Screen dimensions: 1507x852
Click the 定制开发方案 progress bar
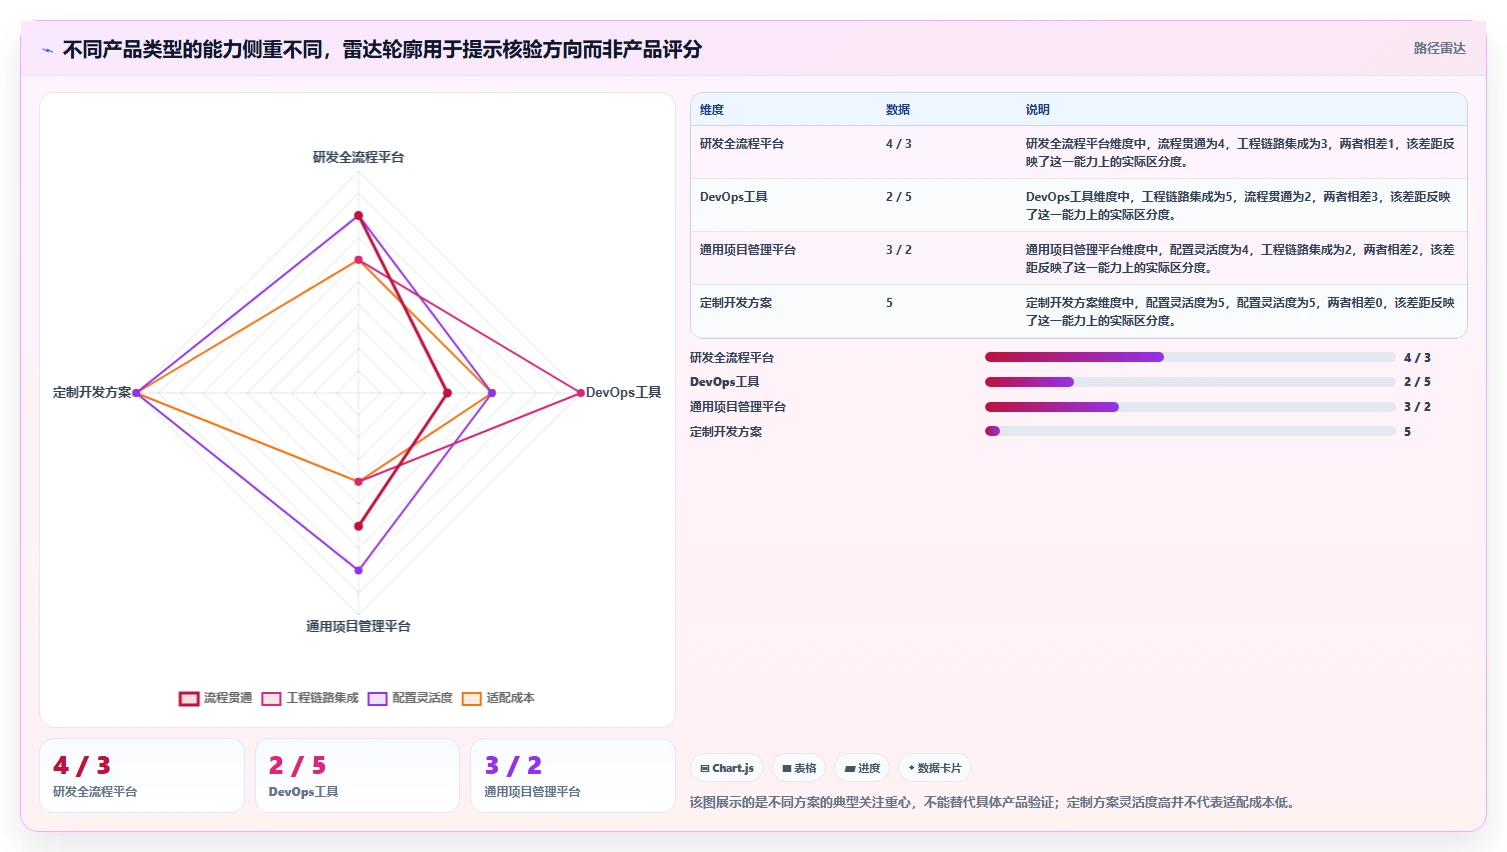click(1190, 431)
